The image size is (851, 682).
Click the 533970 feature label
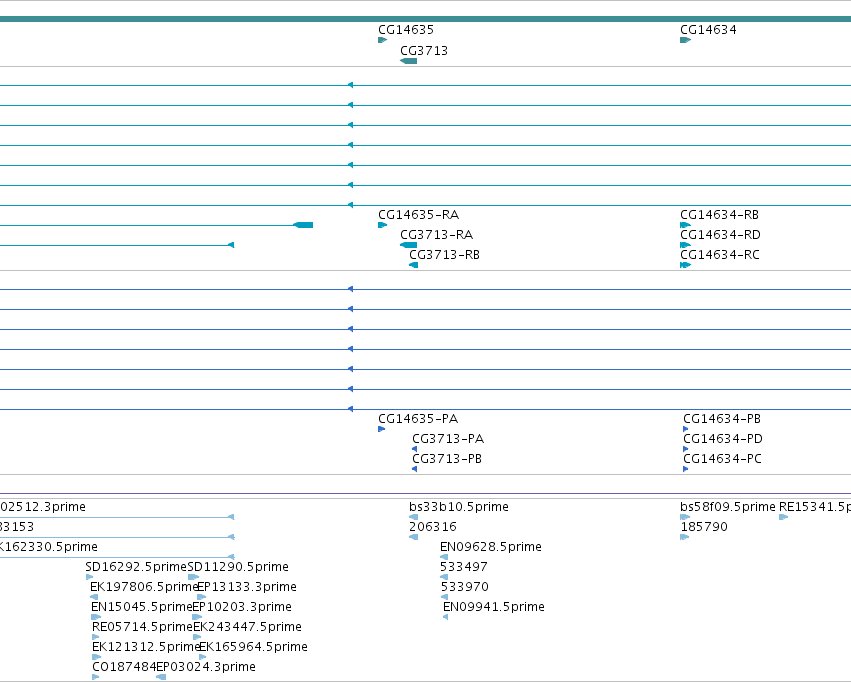464,587
